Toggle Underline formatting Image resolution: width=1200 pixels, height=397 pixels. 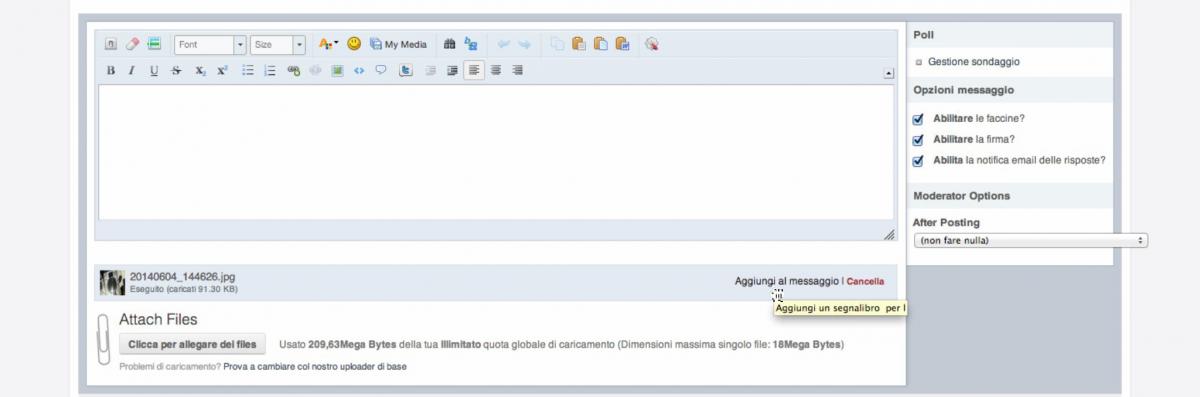[154, 71]
